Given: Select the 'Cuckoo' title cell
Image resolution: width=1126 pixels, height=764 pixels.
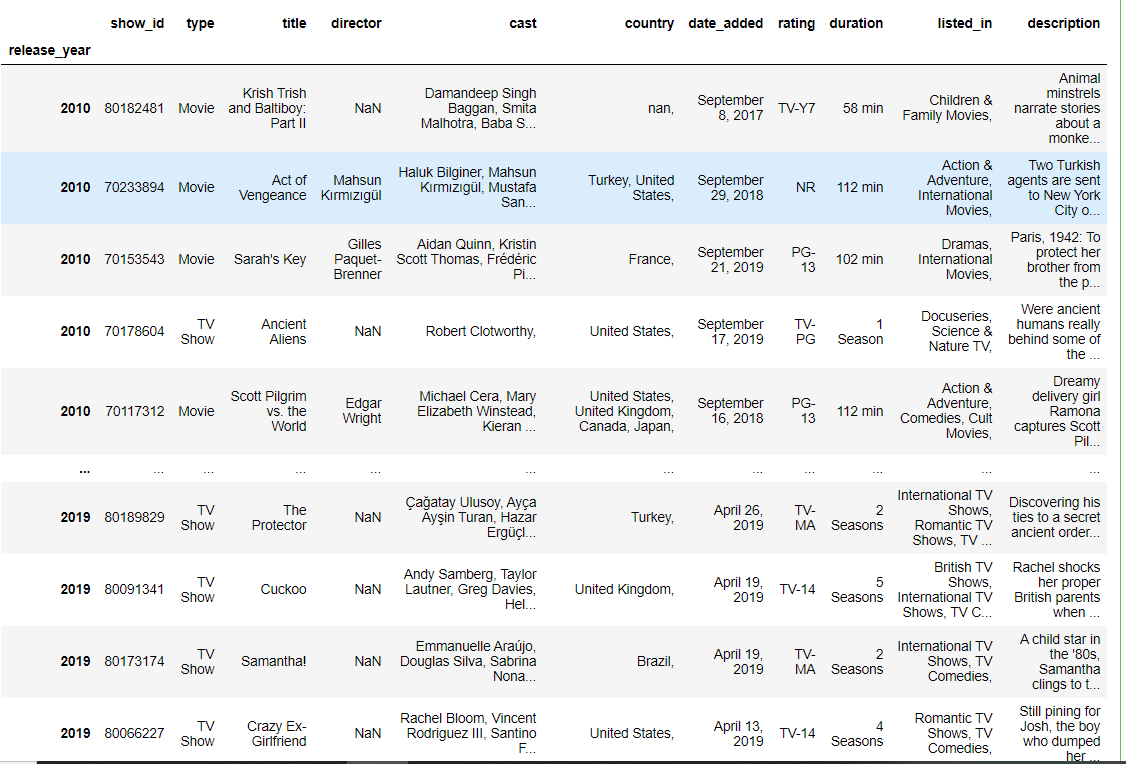Looking at the screenshot, I should coord(284,590).
